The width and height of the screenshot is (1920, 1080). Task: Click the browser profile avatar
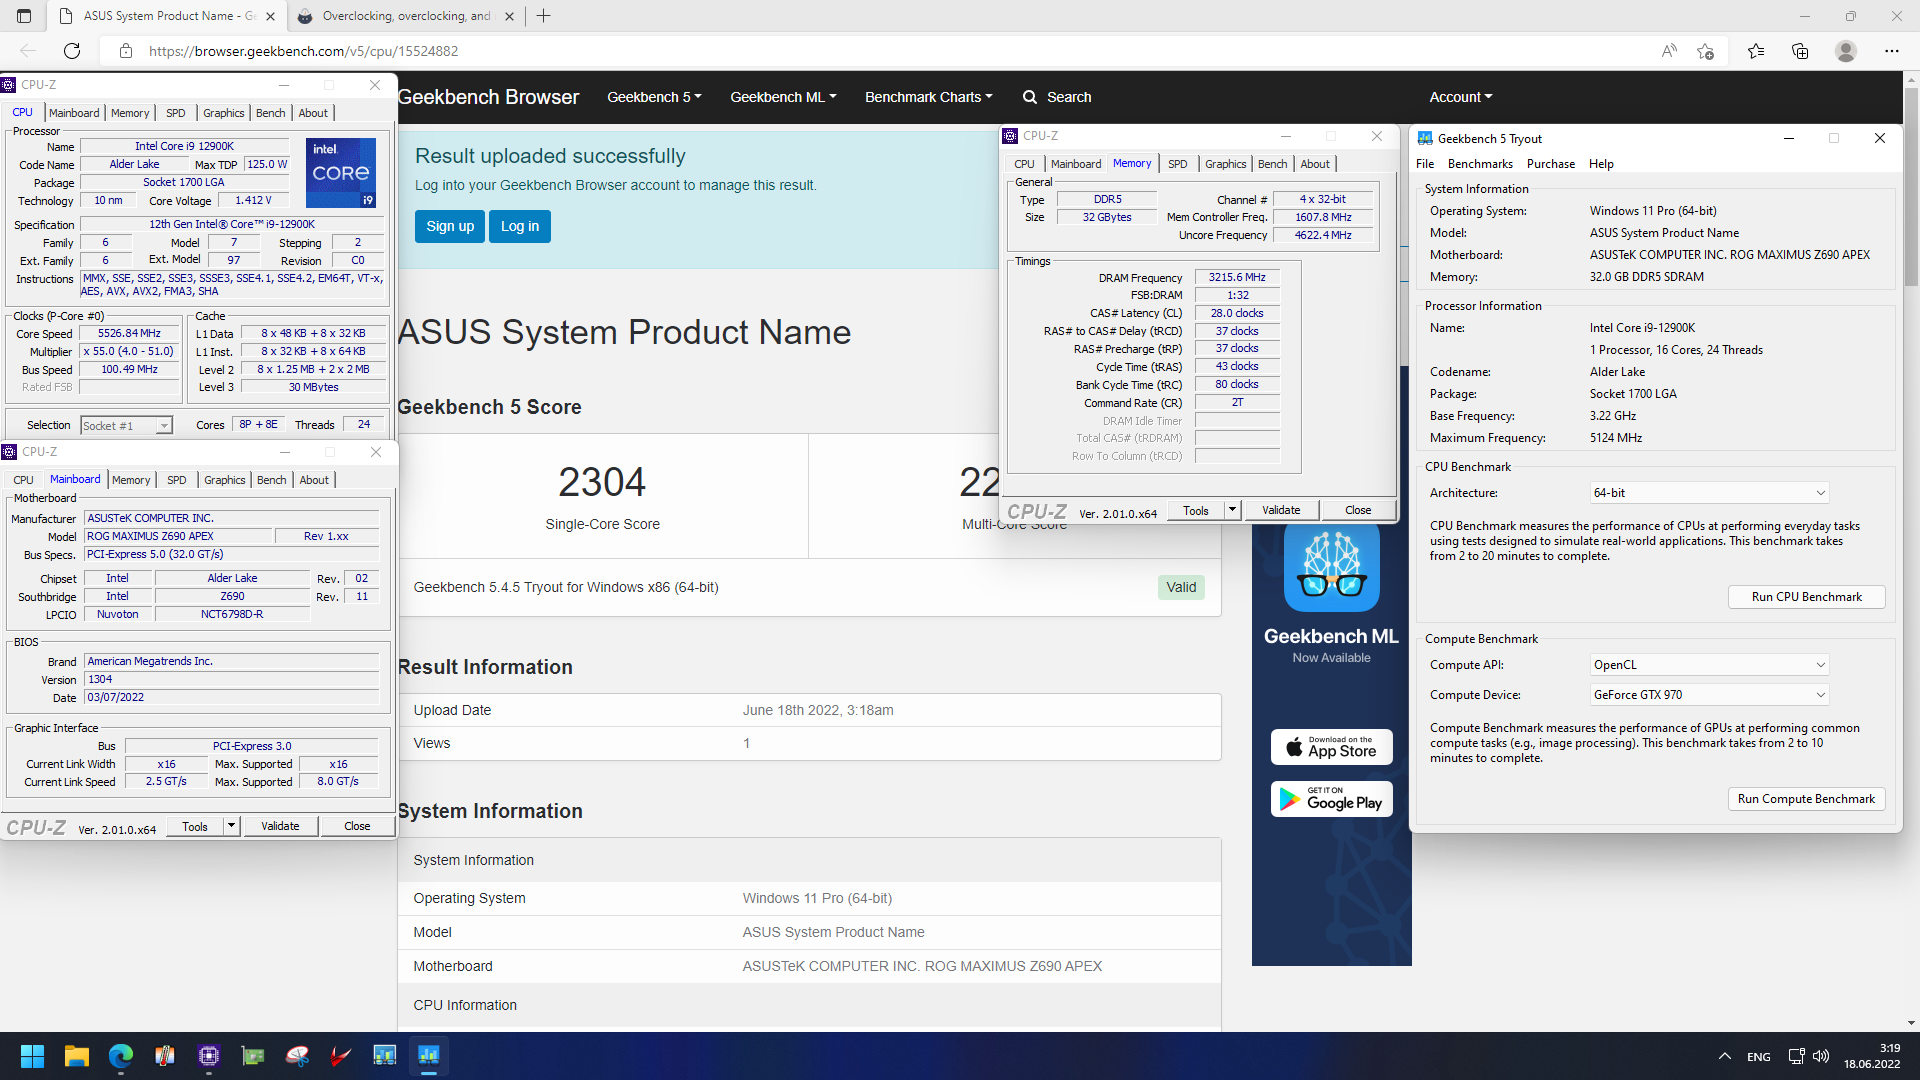pyautogui.click(x=1846, y=51)
